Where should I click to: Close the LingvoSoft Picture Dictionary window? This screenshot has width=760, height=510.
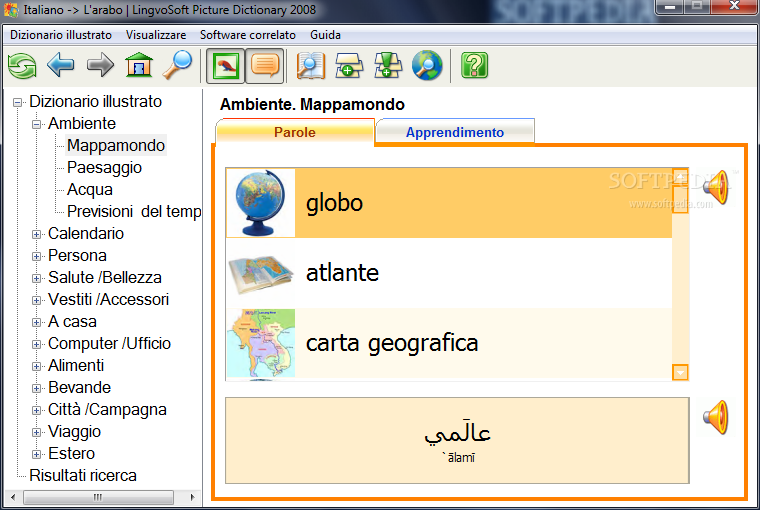coord(734,7)
